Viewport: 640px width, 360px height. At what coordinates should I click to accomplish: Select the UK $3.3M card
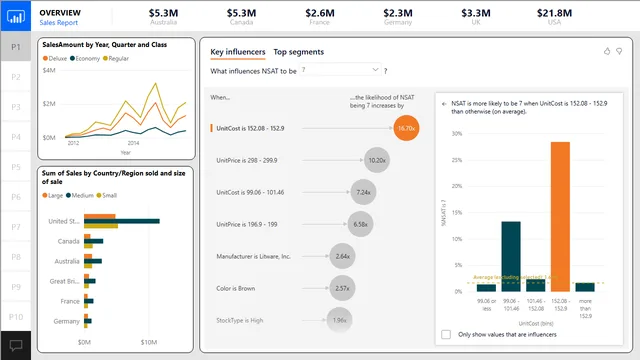476,16
